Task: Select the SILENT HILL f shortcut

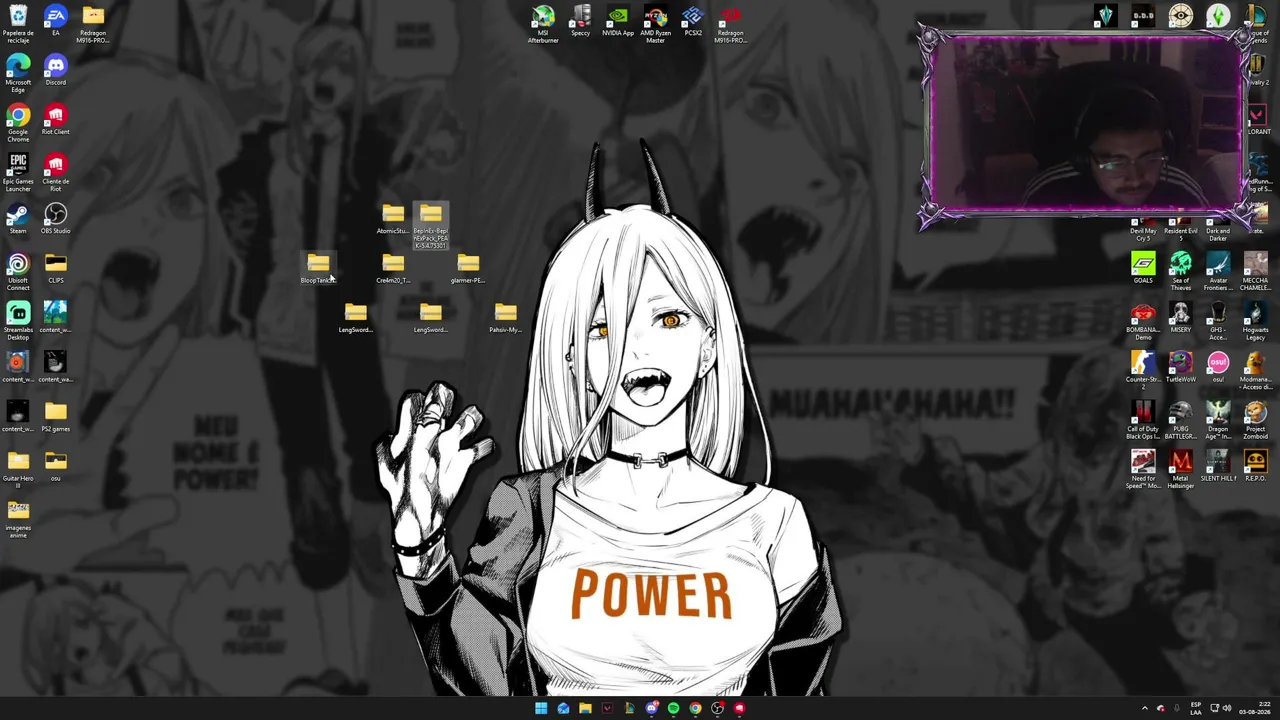Action: [1218, 466]
